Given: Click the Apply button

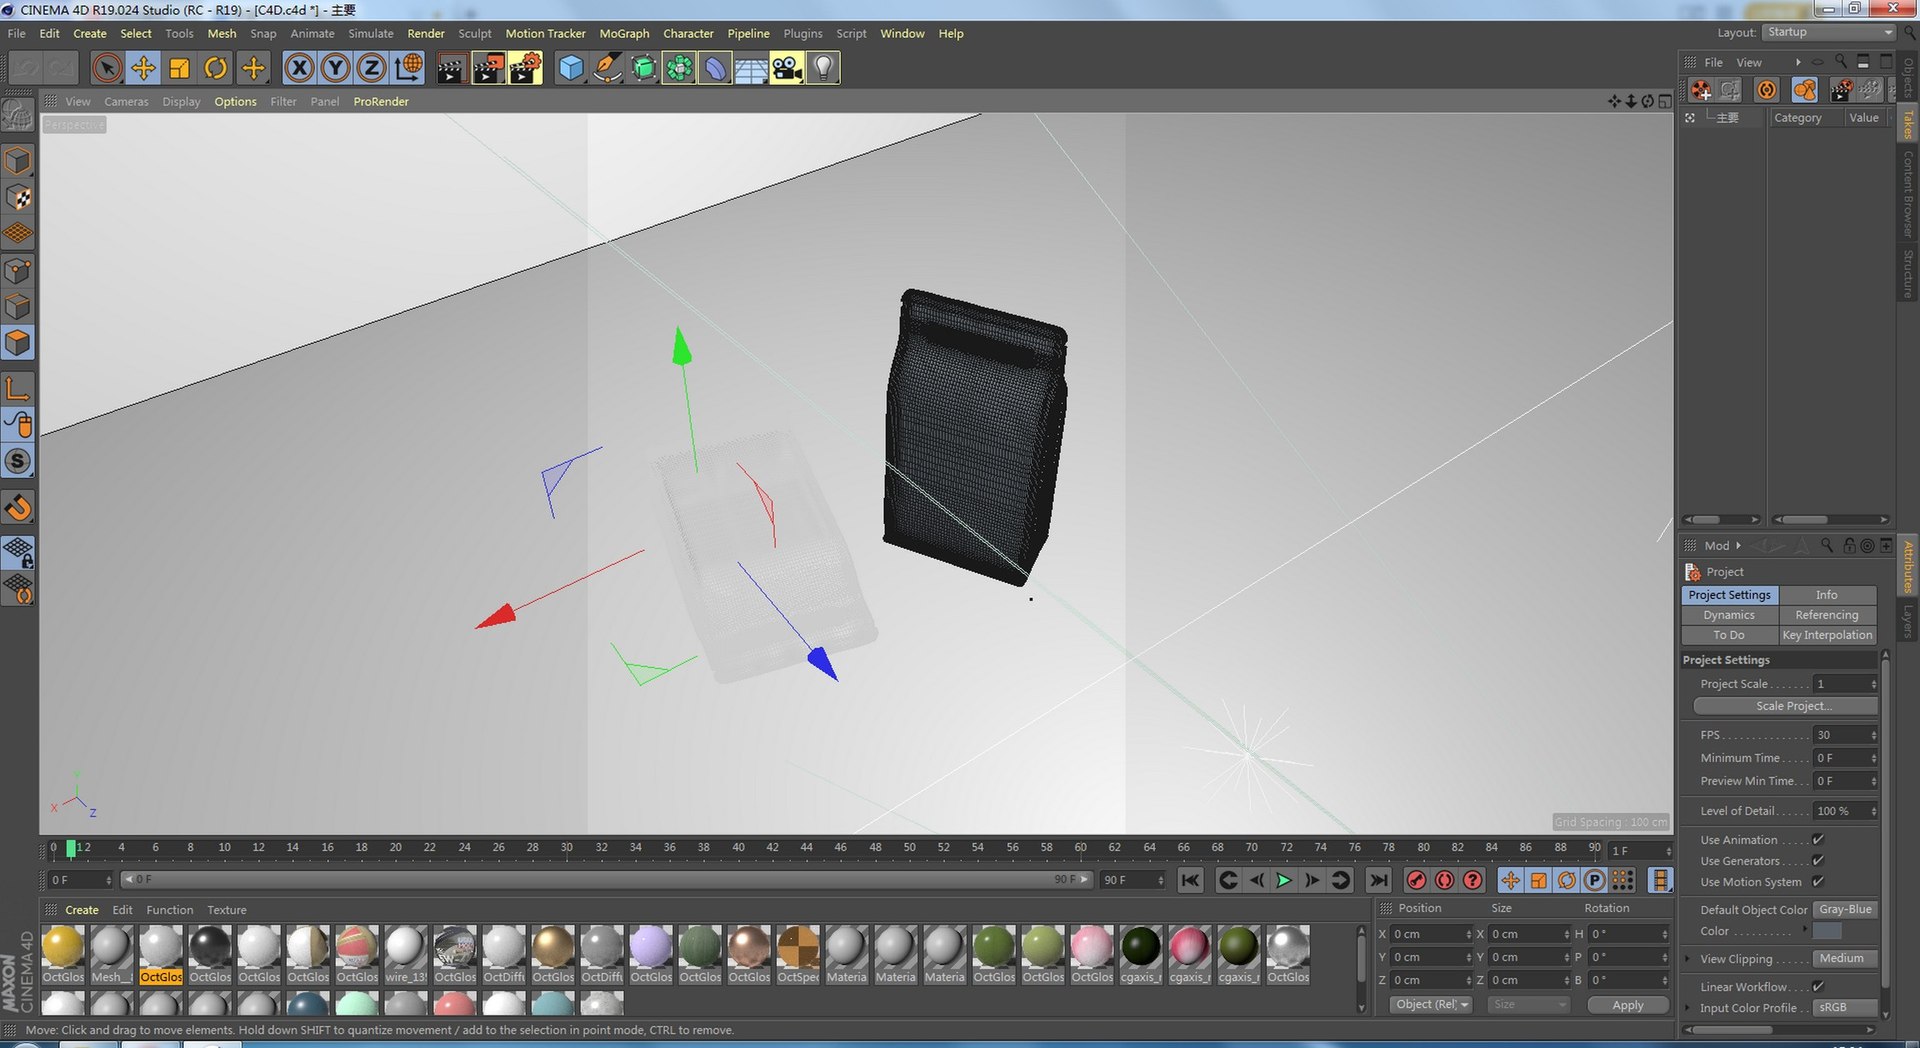Looking at the screenshot, I should coord(1628,1005).
